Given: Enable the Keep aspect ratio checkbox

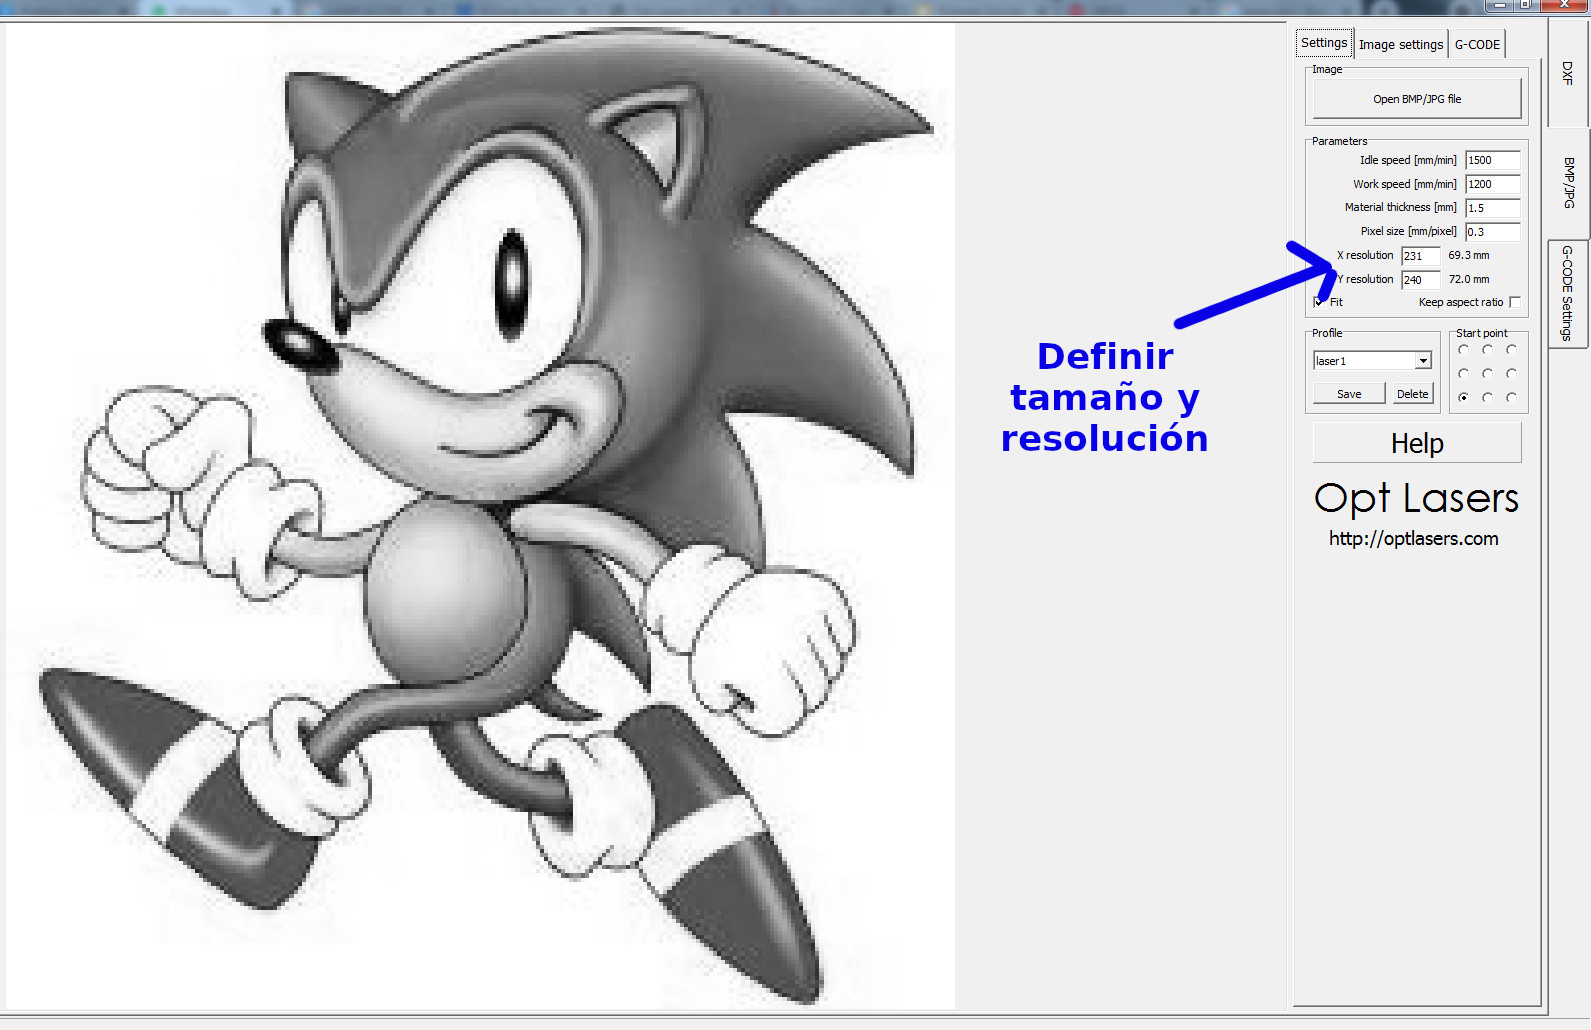Looking at the screenshot, I should 1515,302.
